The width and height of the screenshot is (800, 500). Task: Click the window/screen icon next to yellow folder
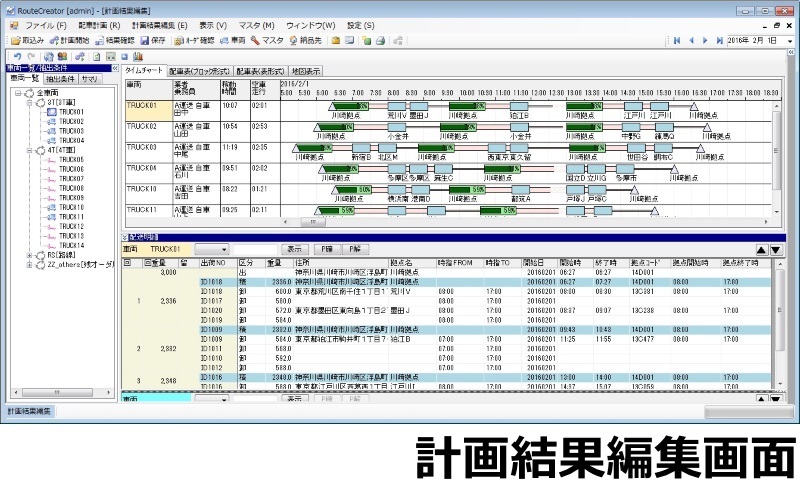tap(349, 40)
